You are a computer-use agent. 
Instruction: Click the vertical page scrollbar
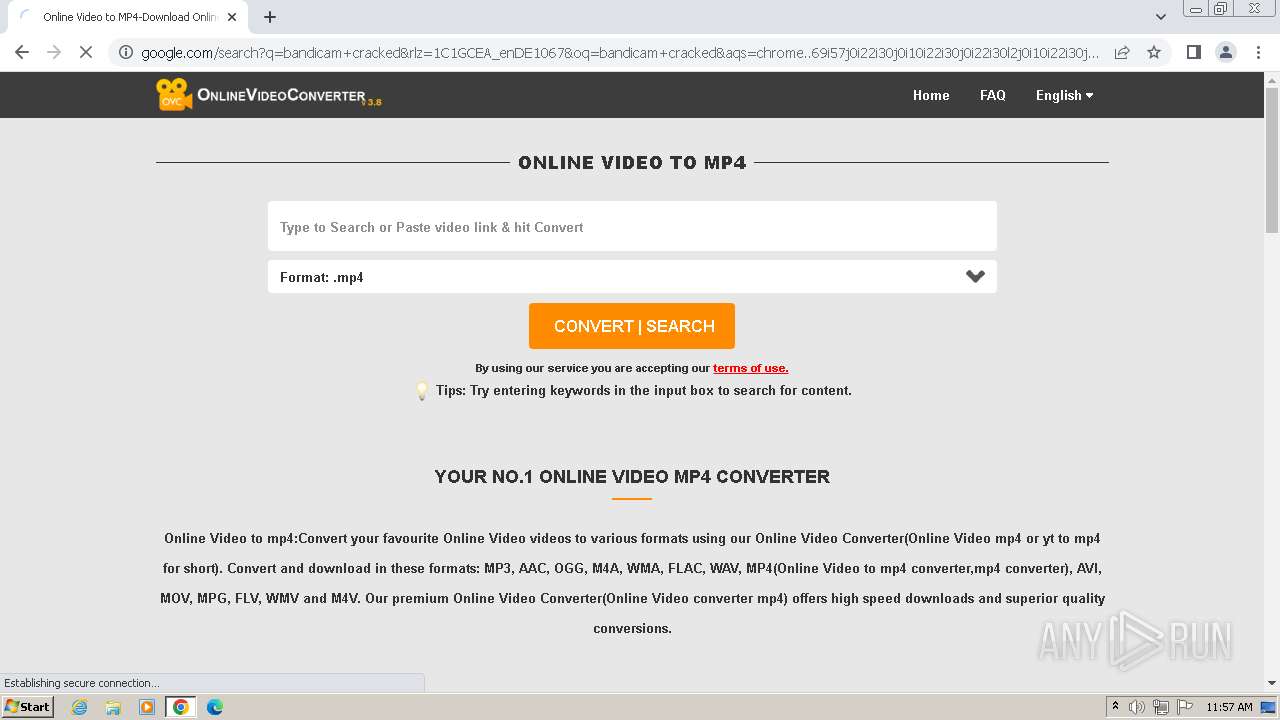click(1272, 160)
